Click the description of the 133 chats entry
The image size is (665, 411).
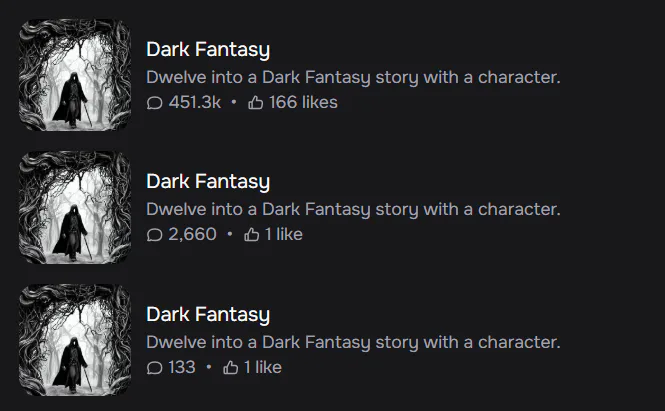click(353, 343)
